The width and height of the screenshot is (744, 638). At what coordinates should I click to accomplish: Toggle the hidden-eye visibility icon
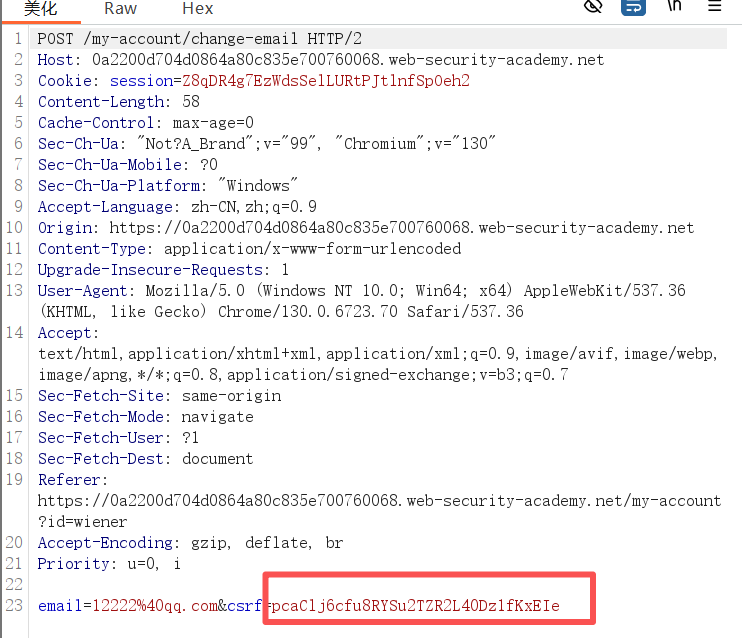pos(593,7)
